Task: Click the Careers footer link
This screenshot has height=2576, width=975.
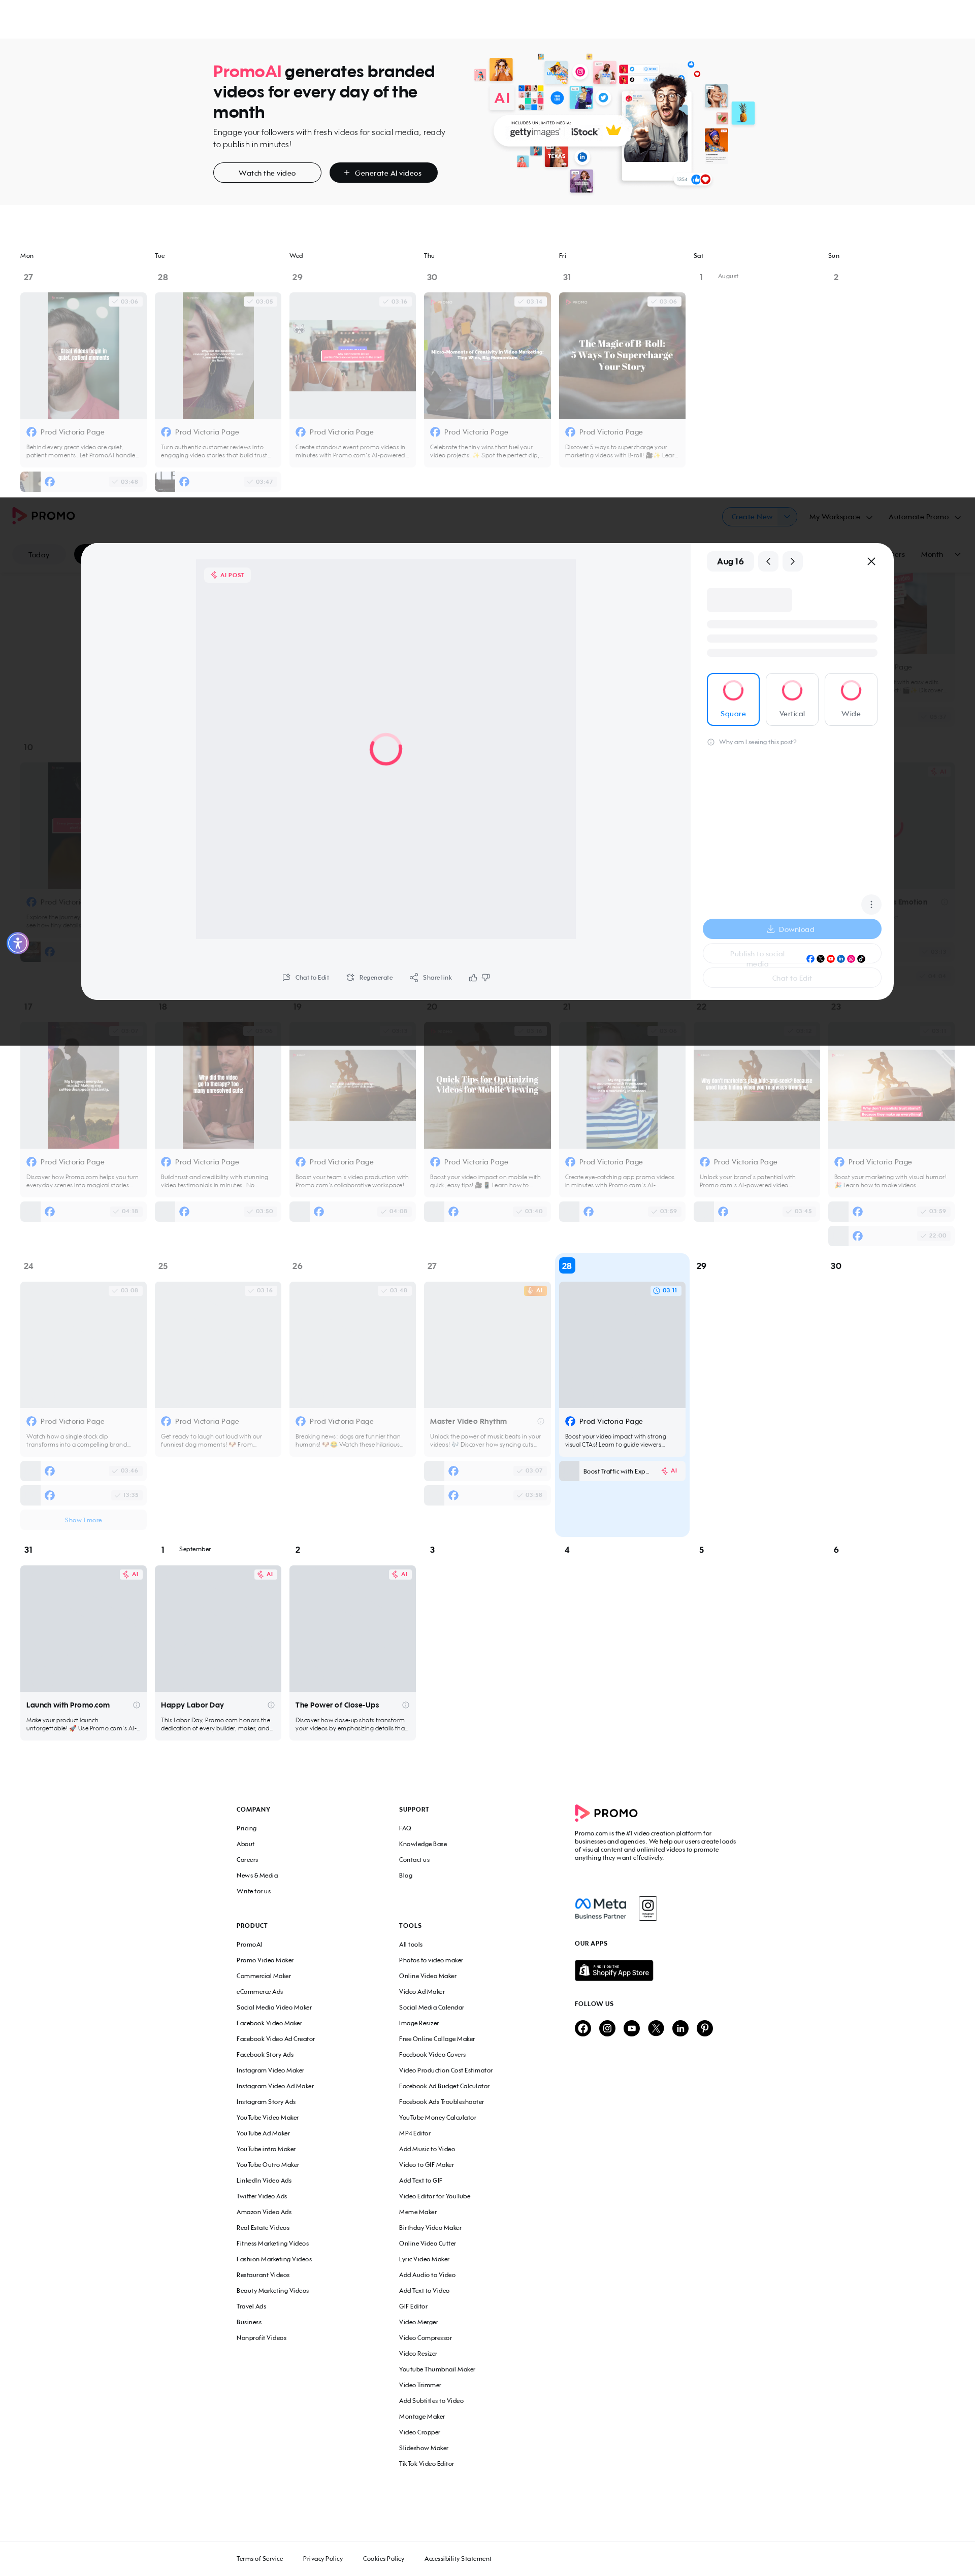Action: pos(247,1860)
